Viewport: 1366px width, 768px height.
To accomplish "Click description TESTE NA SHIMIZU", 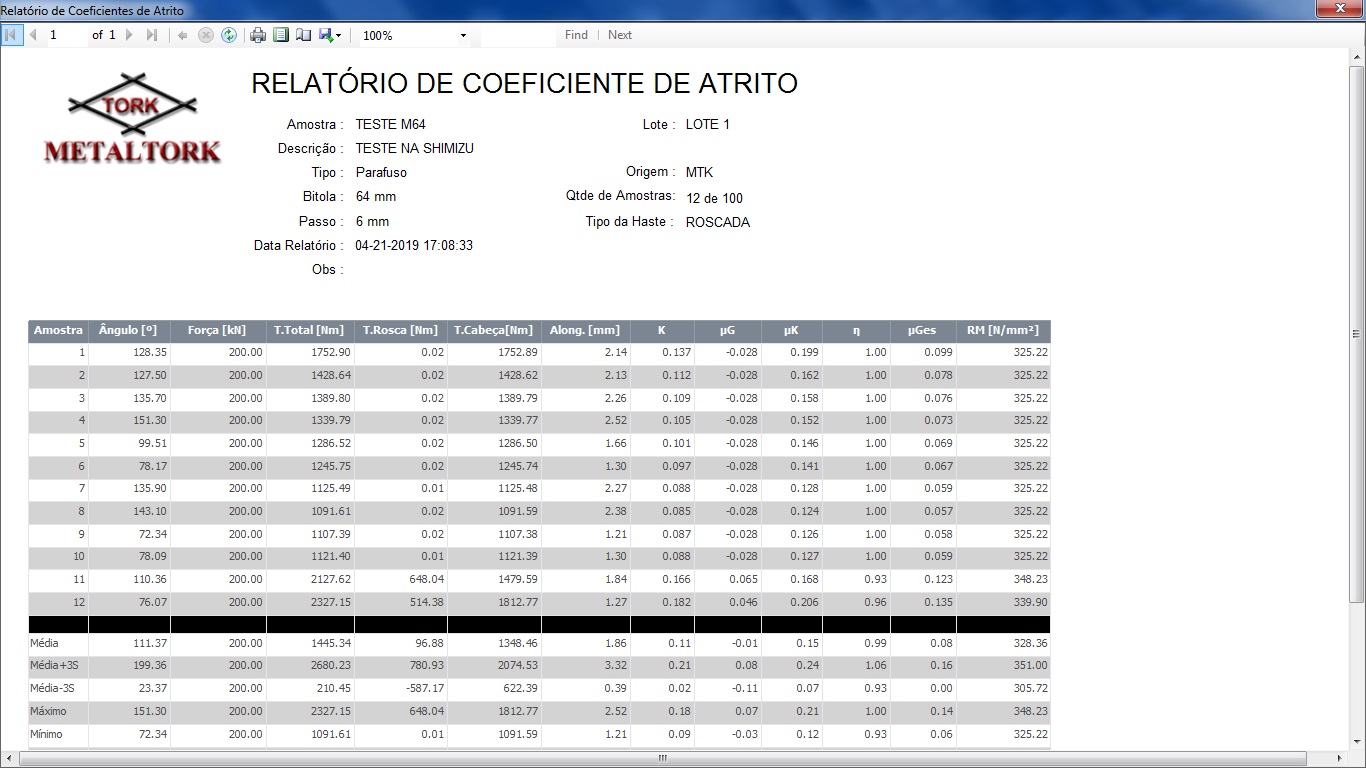I will pos(415,148).
